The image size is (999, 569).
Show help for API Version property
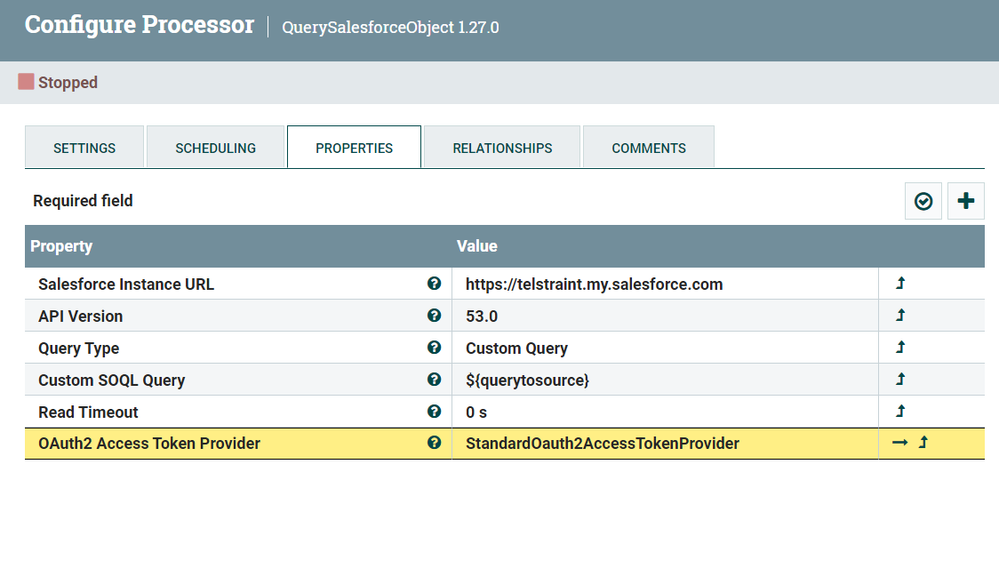coord(434,315)
